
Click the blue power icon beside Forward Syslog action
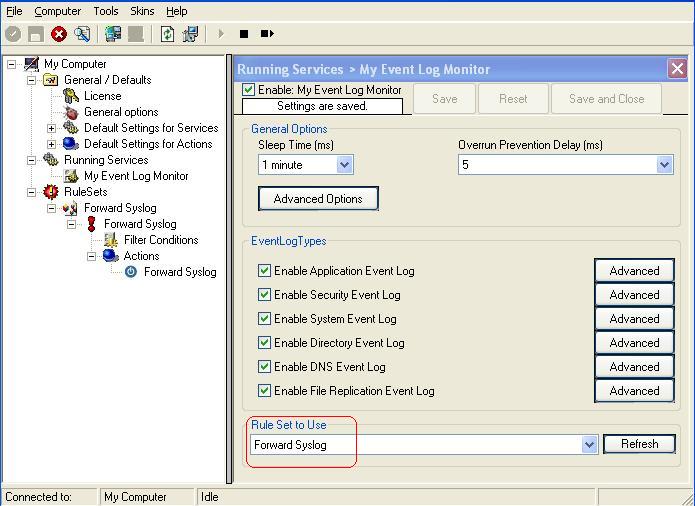[x=131, y=272]
